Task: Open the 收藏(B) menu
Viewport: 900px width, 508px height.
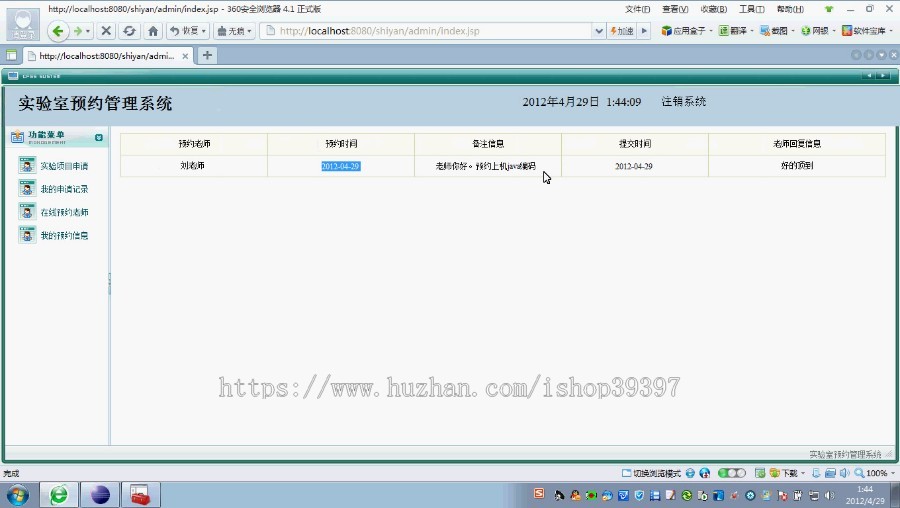Action: pyautogui.click(x=713, y=9)
